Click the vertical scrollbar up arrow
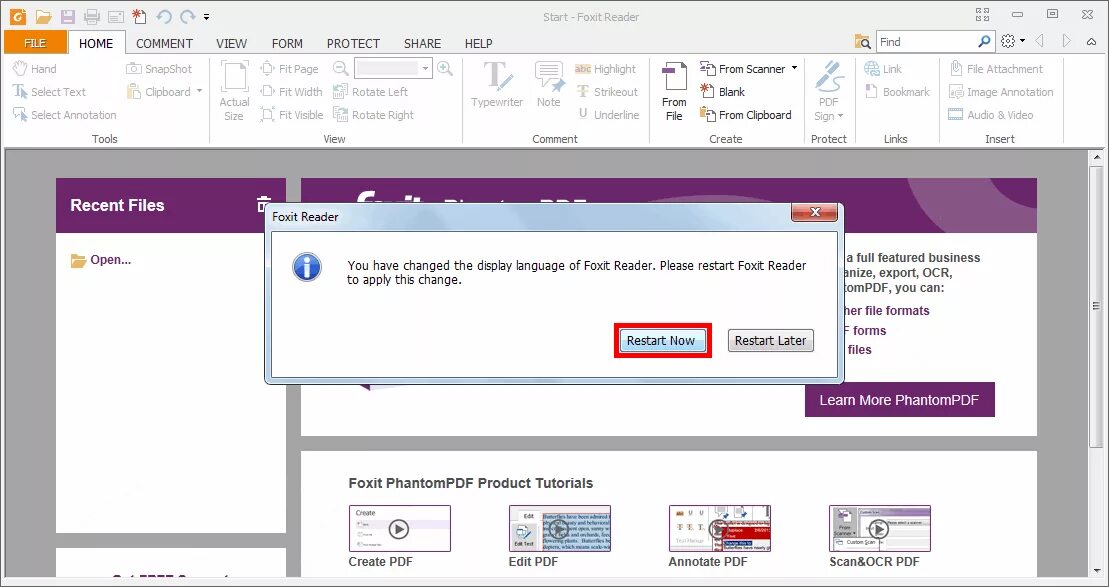 point(1097,156)
